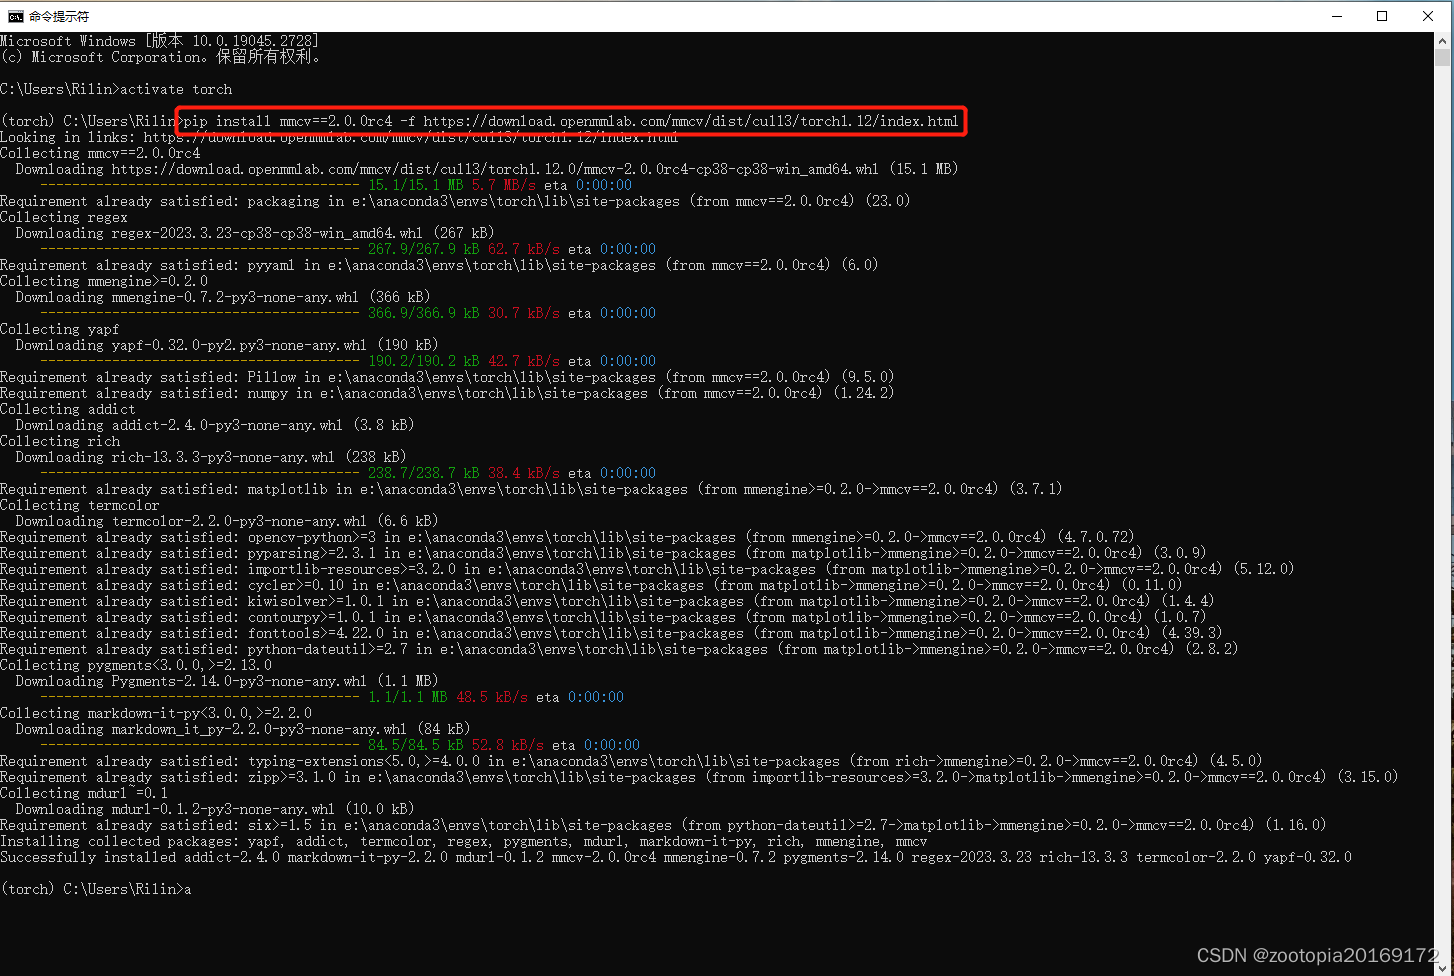Click 'Downloading mmengine-0.7.2' line
Screen dimensions: 1454x976
click(x=223, y=297)
